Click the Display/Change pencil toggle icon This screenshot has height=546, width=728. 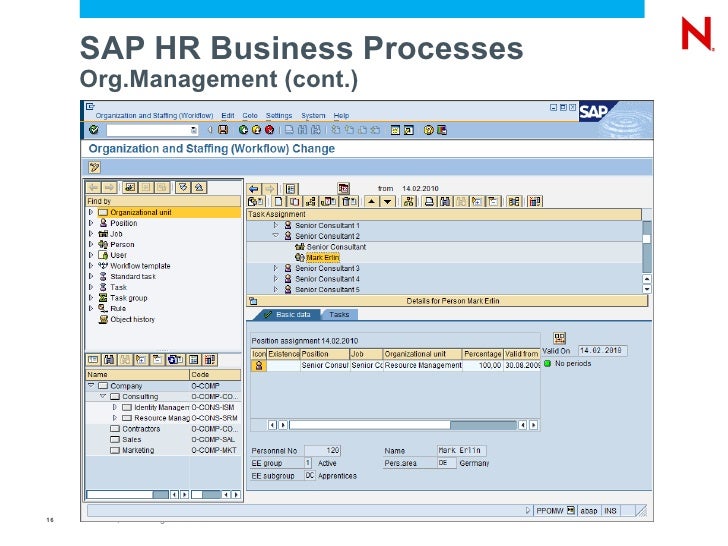[x=94, y=168]
